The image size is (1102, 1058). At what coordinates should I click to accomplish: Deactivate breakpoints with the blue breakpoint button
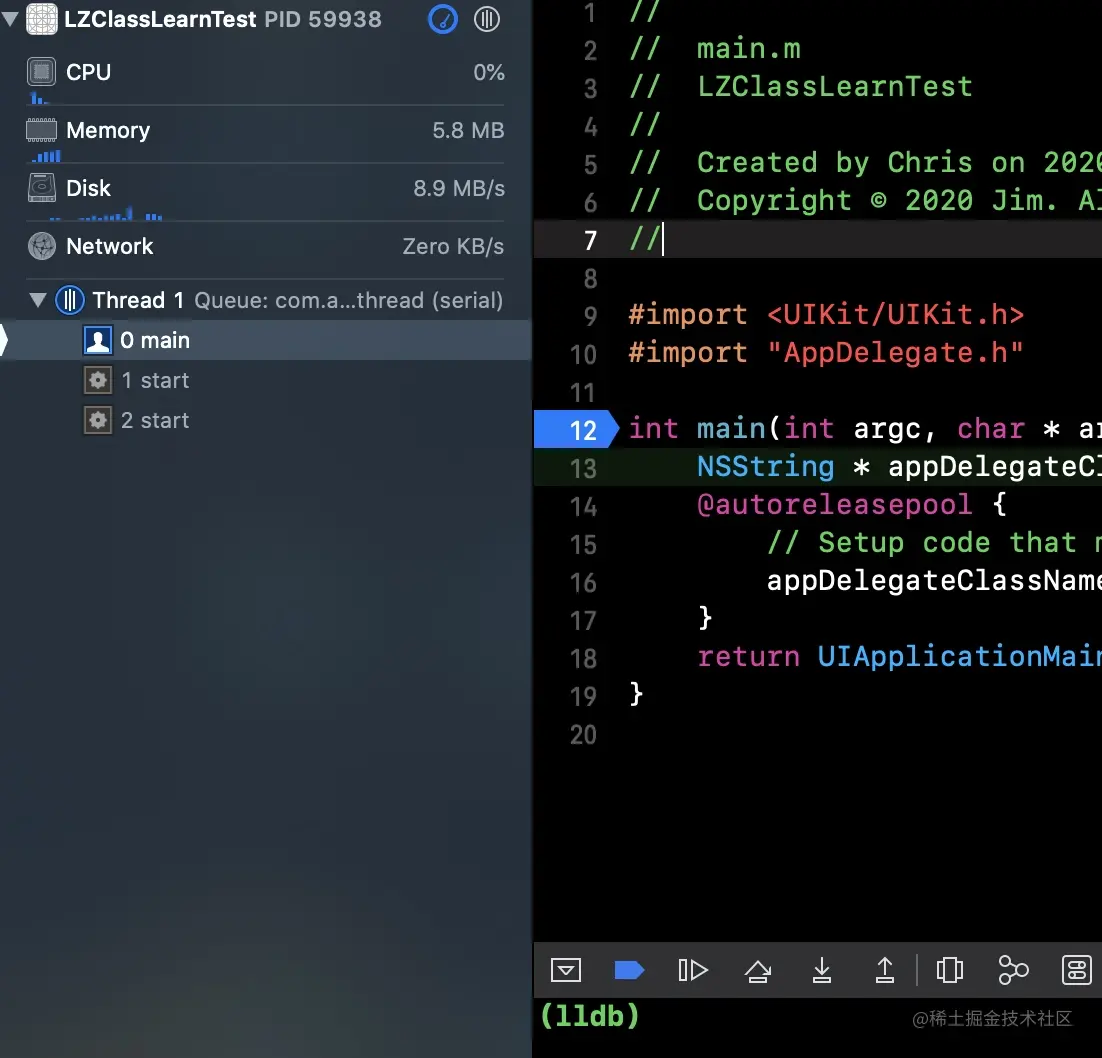coord(629,970)
